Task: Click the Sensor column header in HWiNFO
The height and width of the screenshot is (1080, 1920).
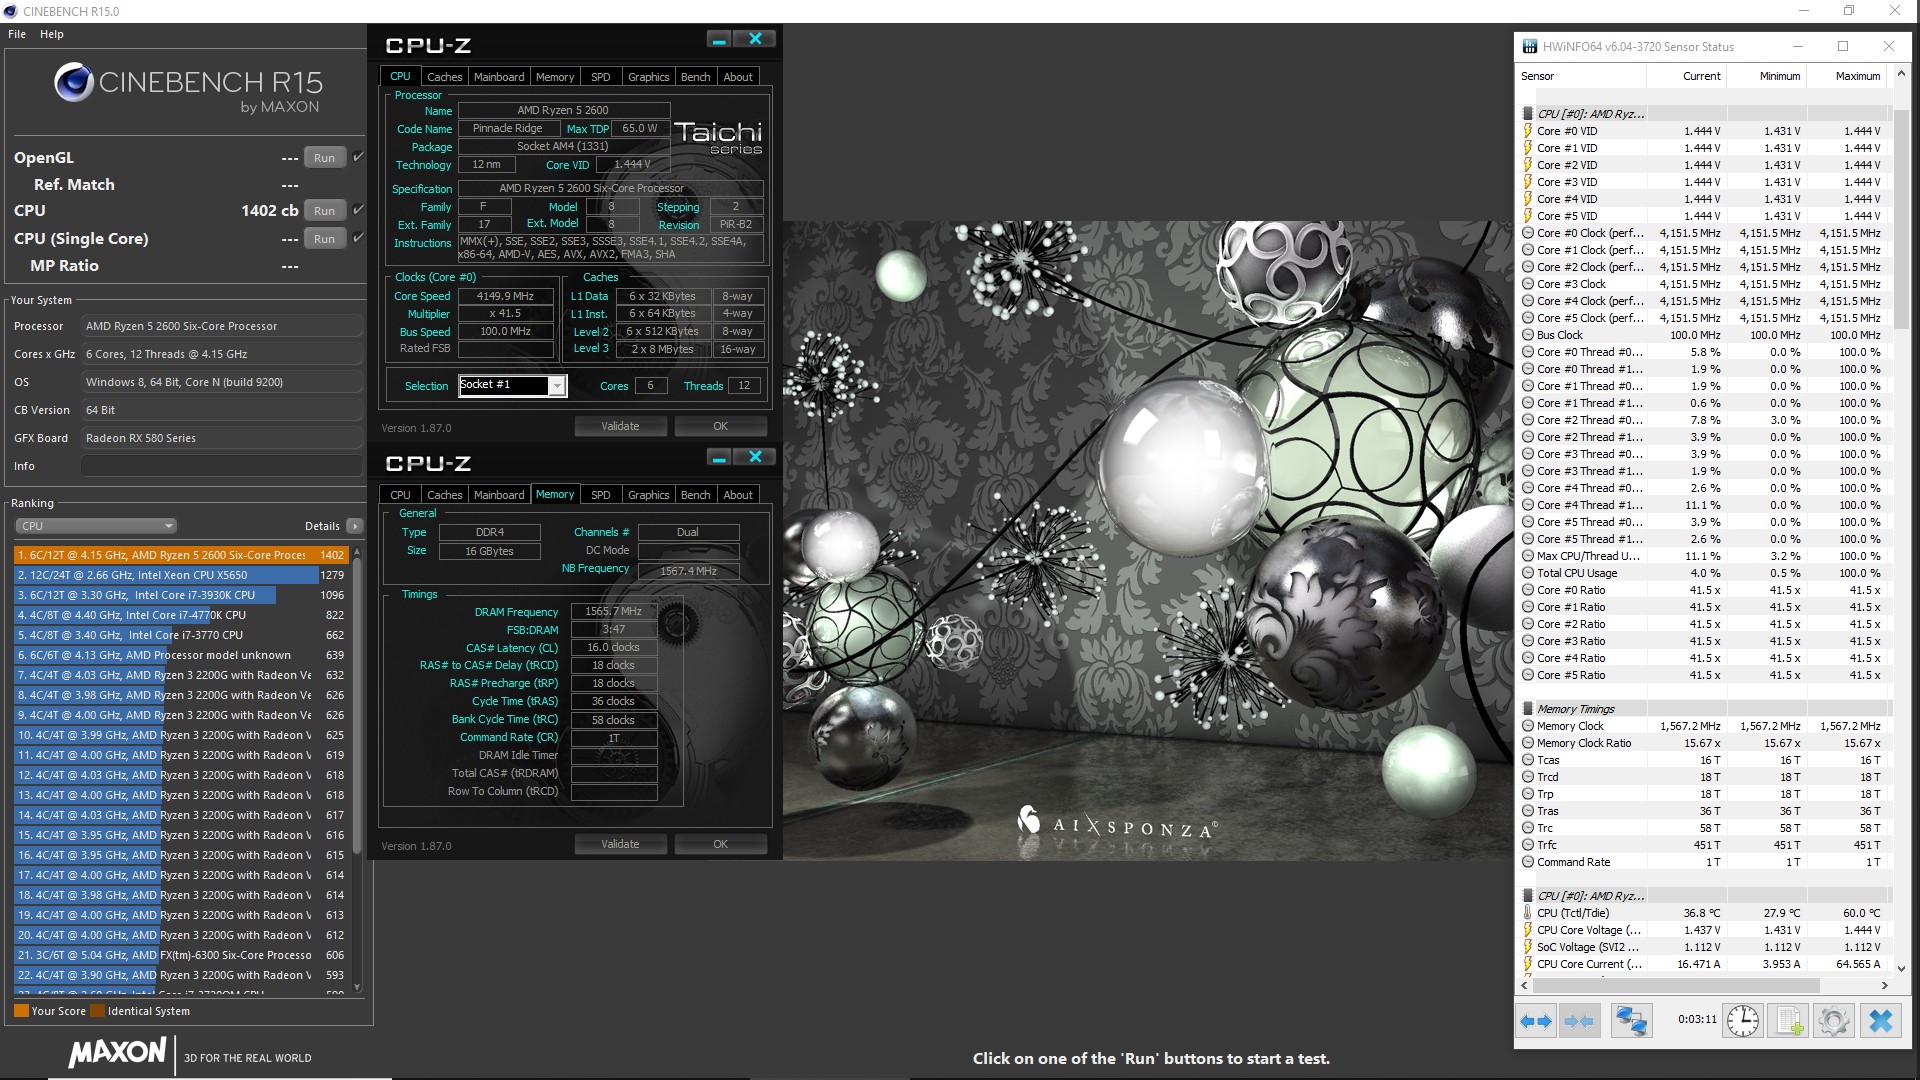Action: coord(1582,76)
